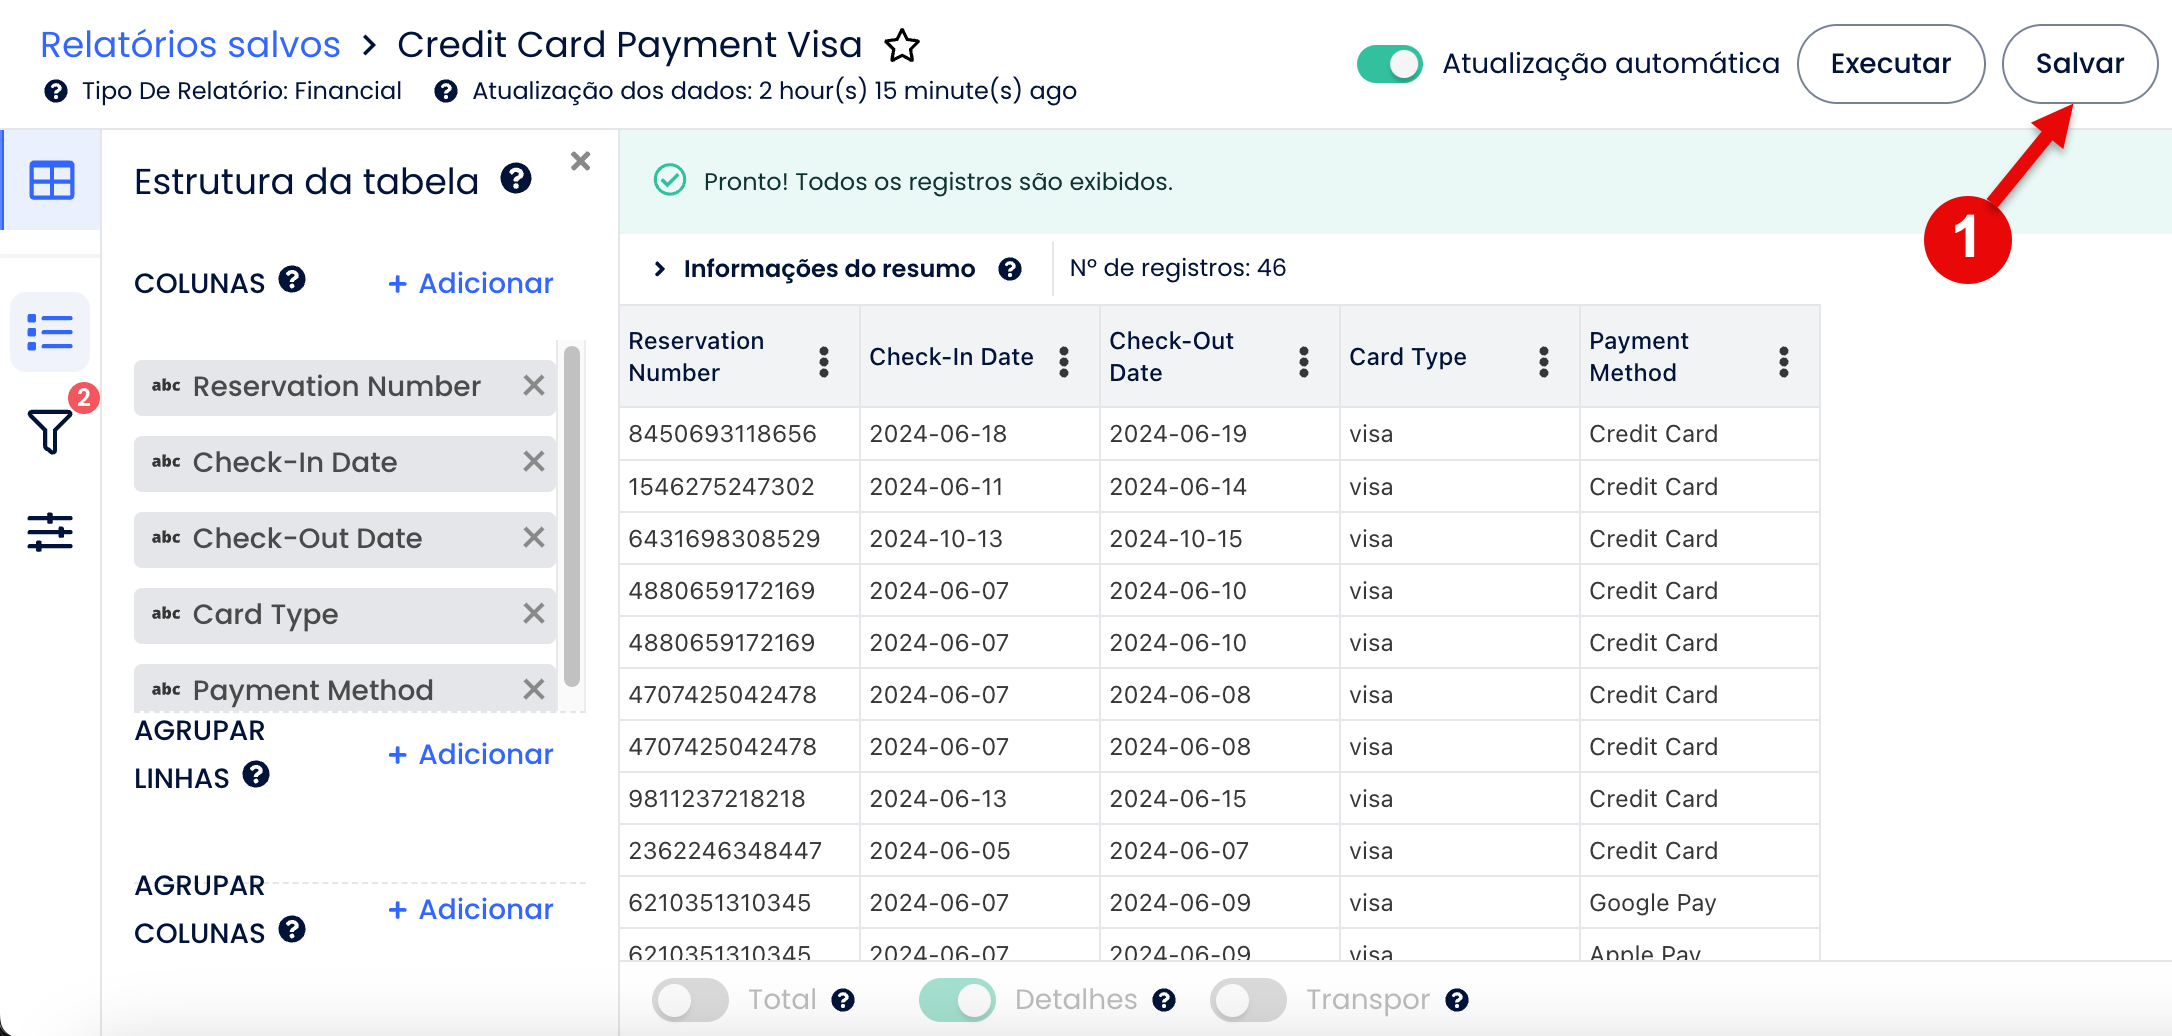Remove the Reservation Number column chip
This screenshot has width=2172, height=1036.
point(534,386)
